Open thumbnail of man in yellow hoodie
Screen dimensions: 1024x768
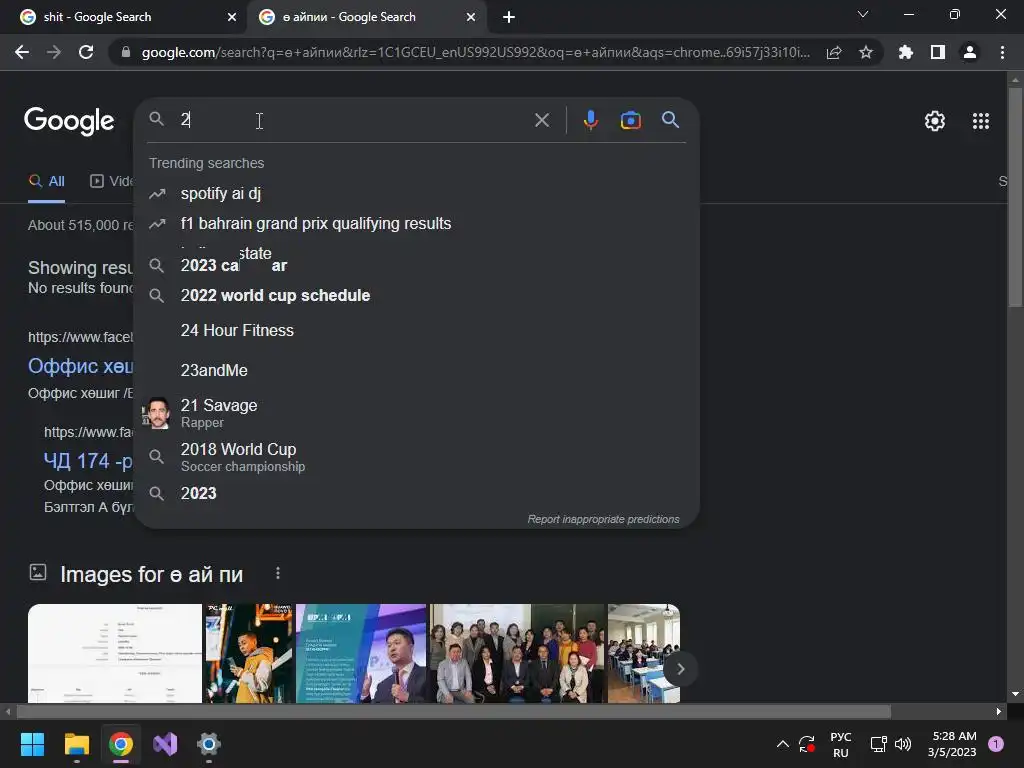249,653
